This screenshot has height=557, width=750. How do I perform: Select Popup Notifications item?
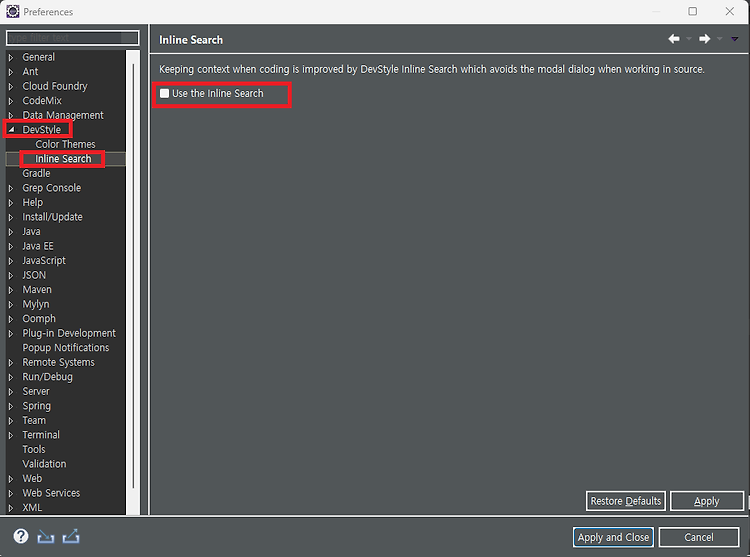66,348
